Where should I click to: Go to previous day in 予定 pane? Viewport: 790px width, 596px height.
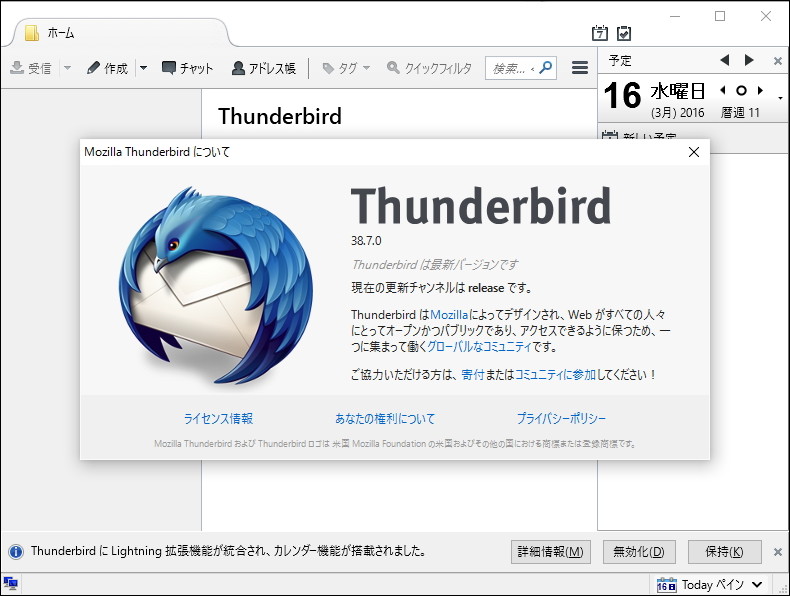(x=725, y=60)
